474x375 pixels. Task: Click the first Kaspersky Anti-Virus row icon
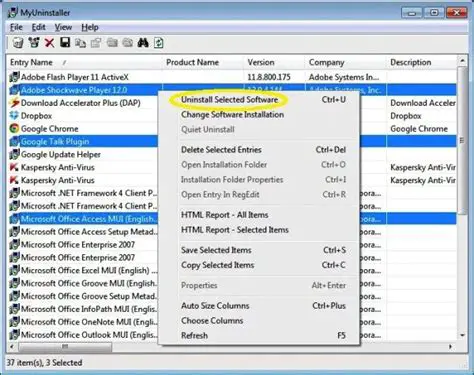click(x=14, y=167)
